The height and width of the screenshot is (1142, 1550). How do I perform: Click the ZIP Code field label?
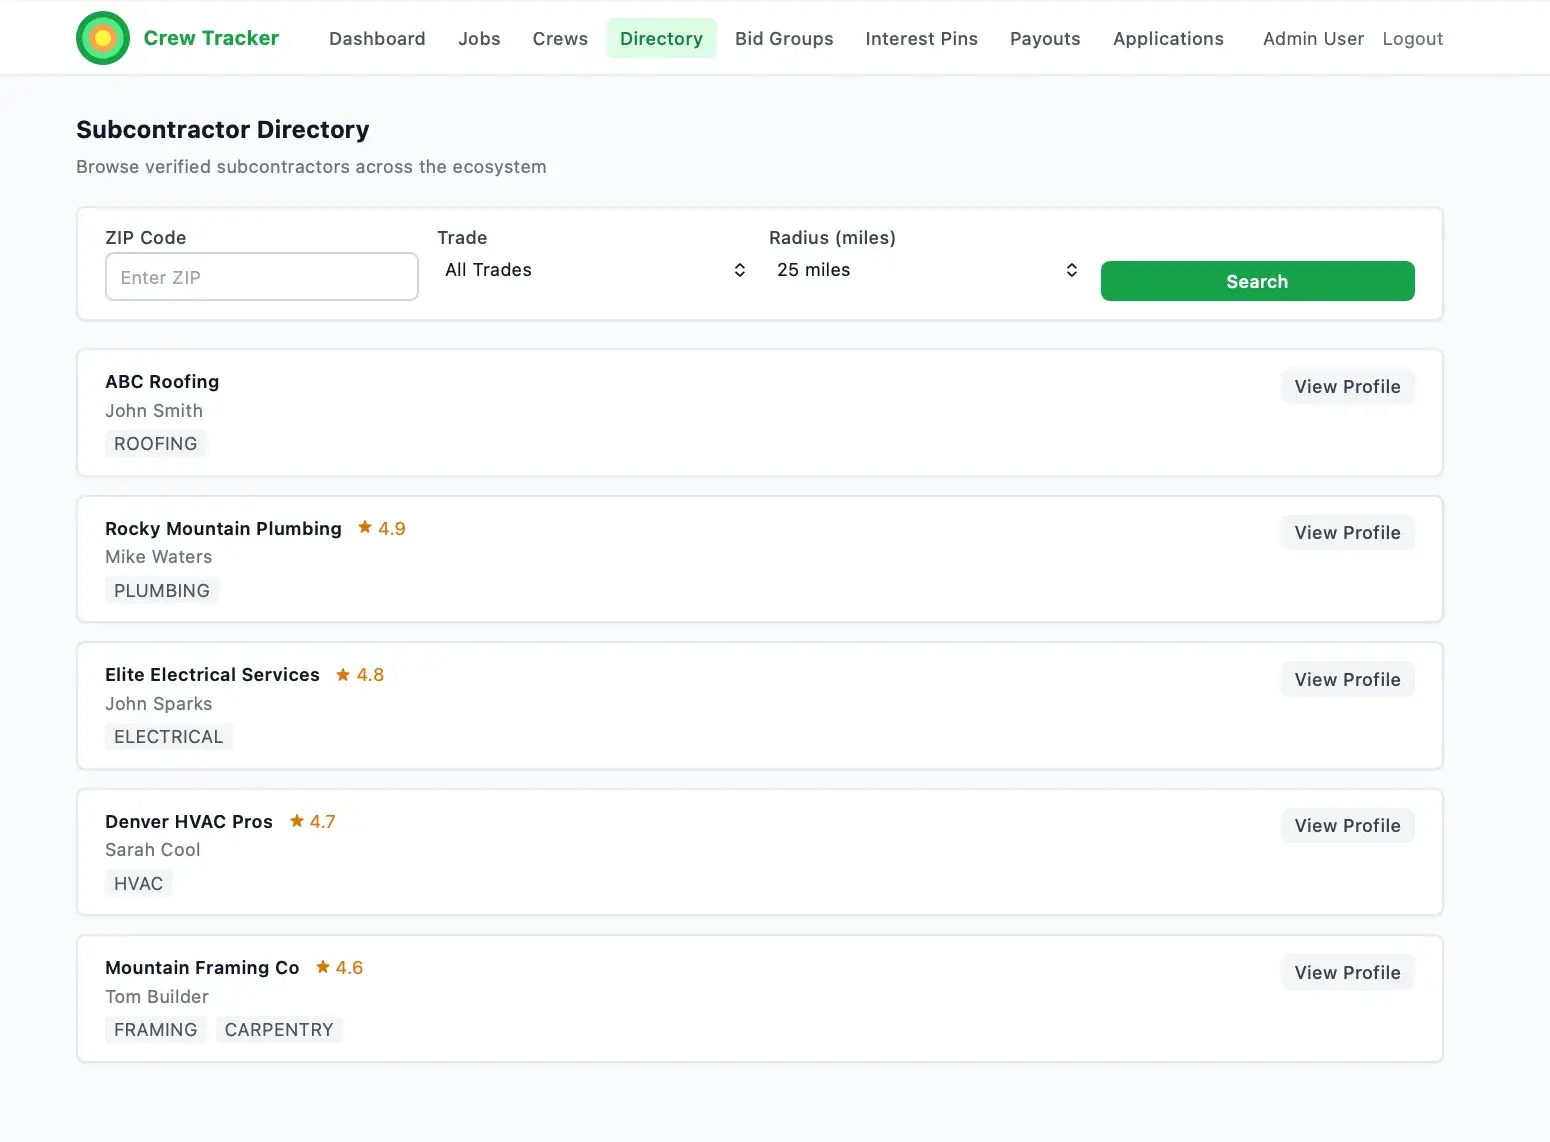click(x=146, y=237)
